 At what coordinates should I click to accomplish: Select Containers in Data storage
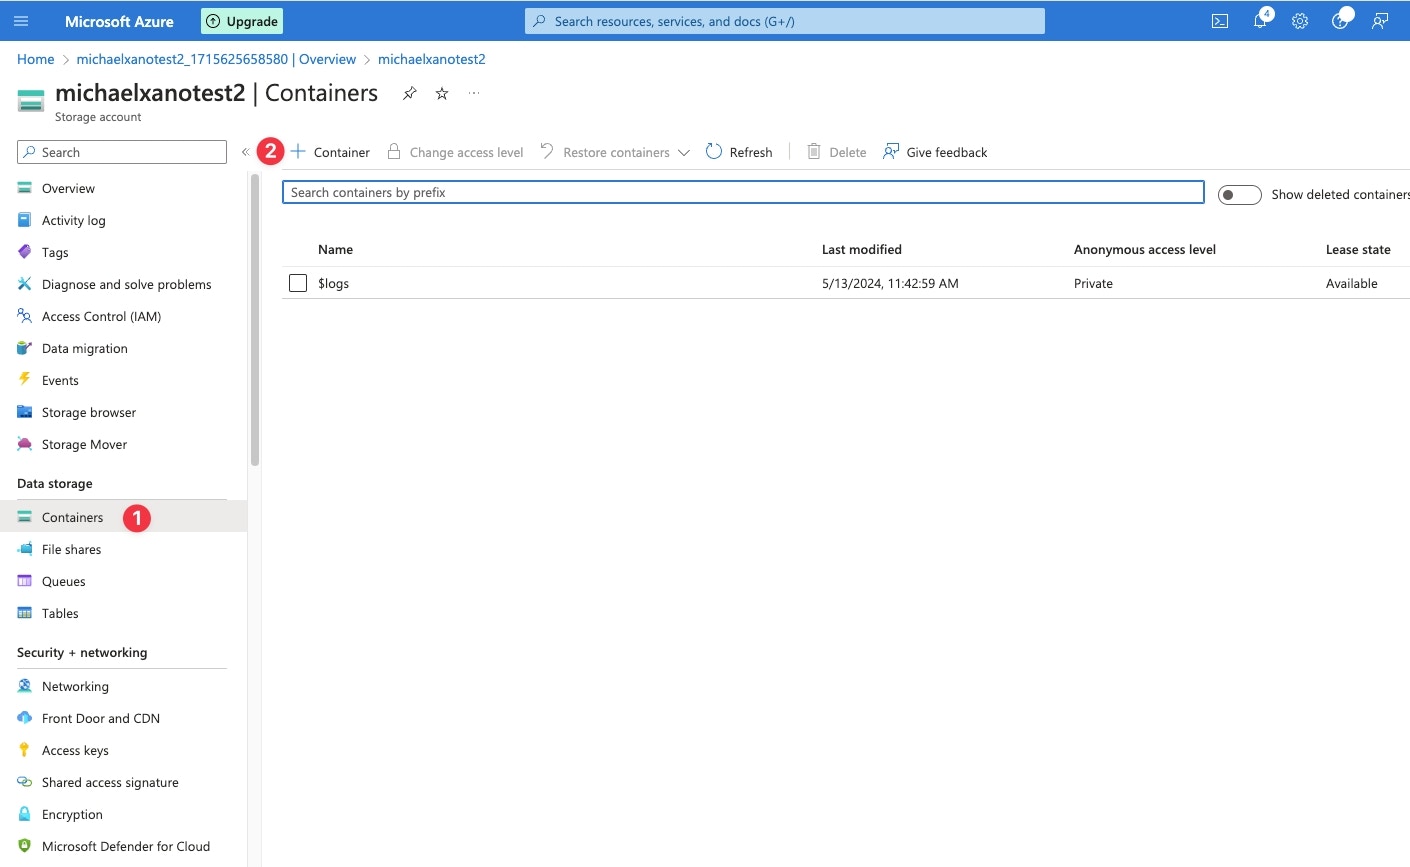tap(124, 517)
